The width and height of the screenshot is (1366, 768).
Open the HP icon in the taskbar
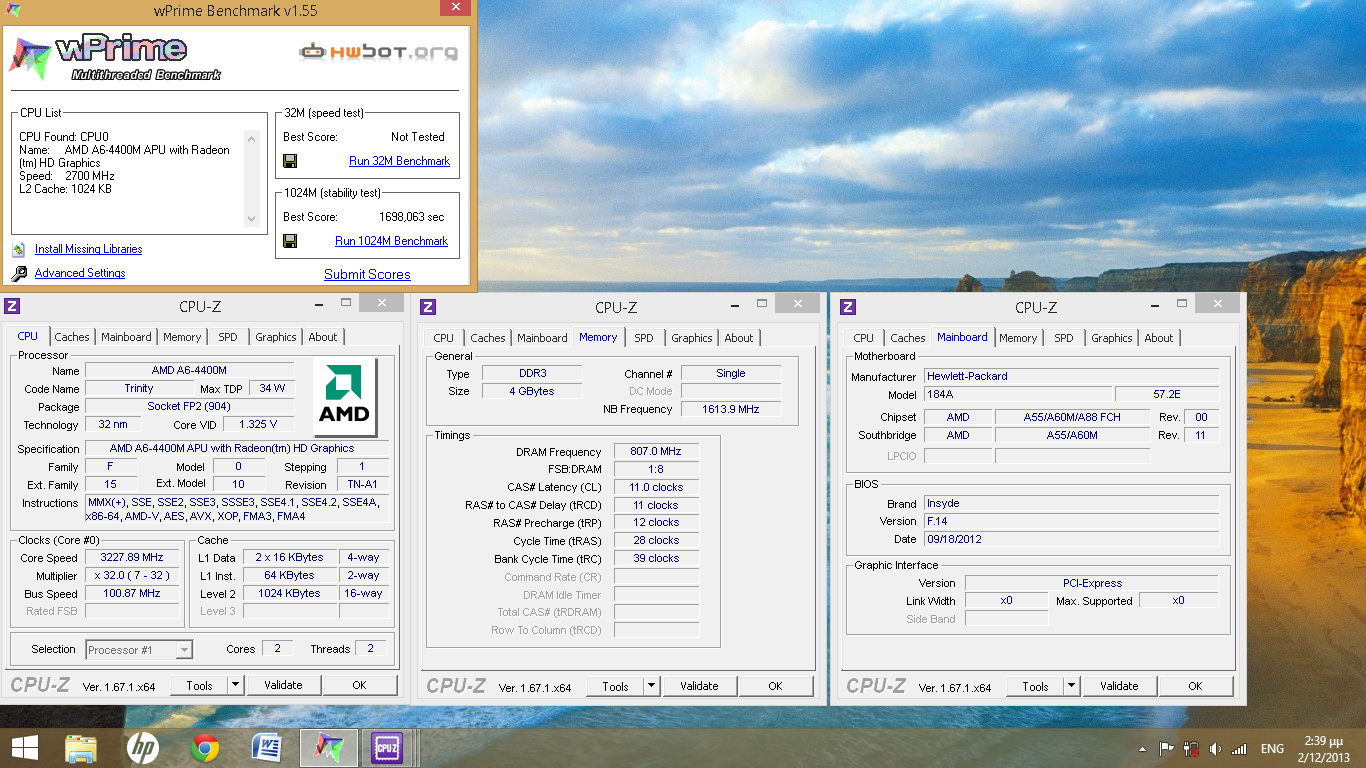[x=143, y=748]
